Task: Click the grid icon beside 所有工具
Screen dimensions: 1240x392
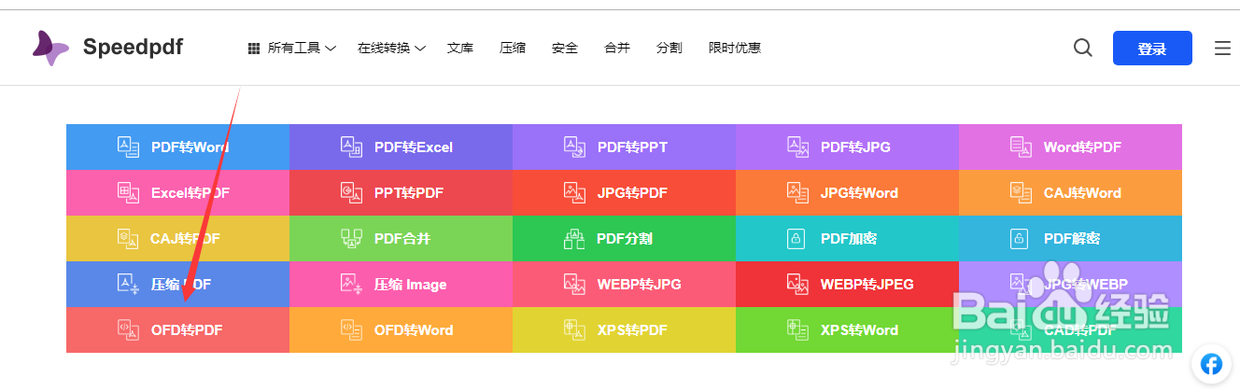Action: [x=254, y=48]
